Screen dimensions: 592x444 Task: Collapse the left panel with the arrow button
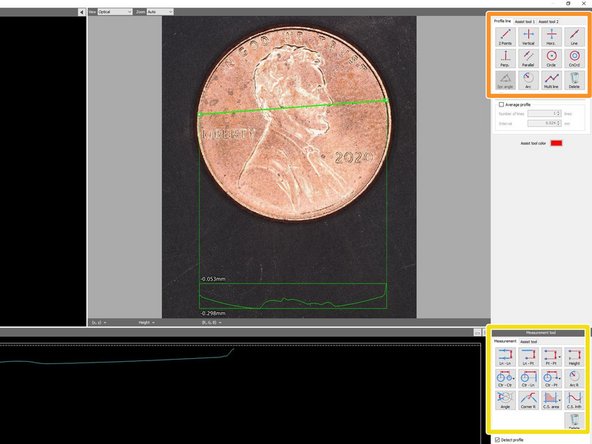pos(82,12)
